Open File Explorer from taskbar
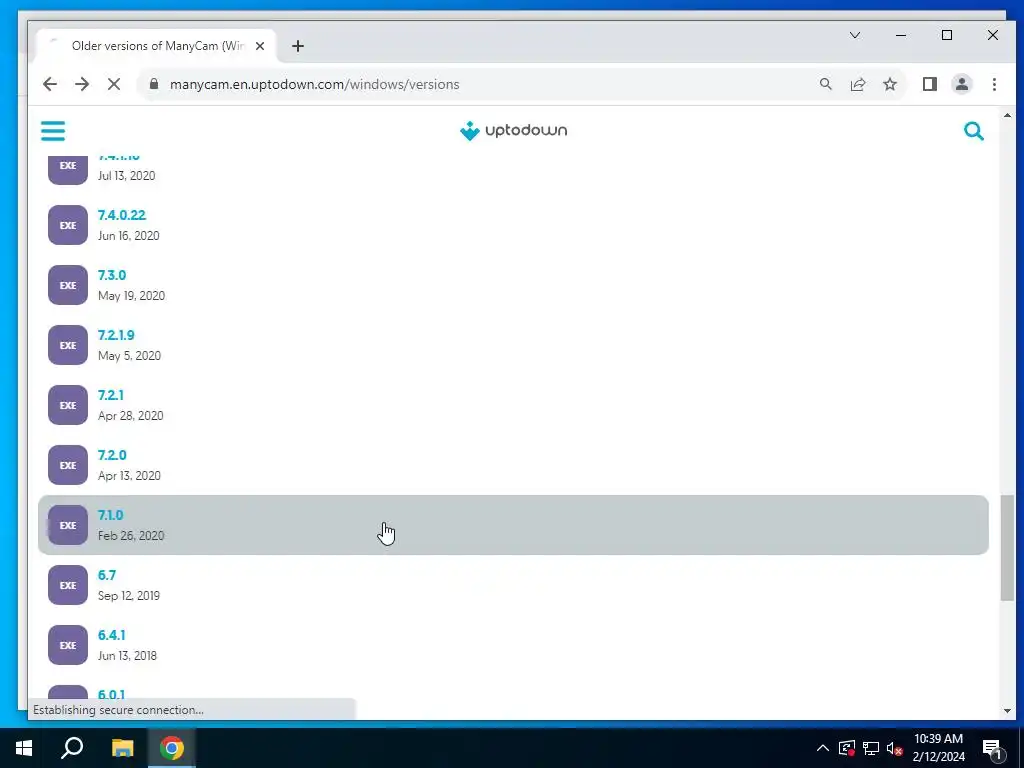The width and height of the screenshot is (1024, 768). 122,748
